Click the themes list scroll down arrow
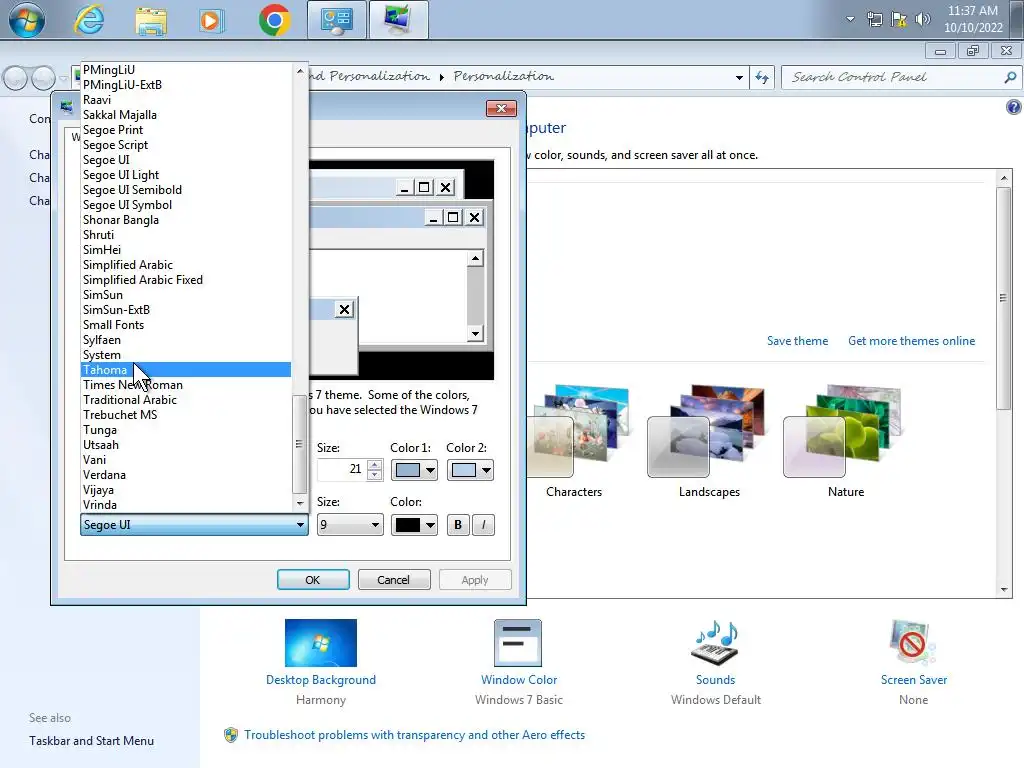Viewport: 1024px width, 768px height. click(1004, 590)
